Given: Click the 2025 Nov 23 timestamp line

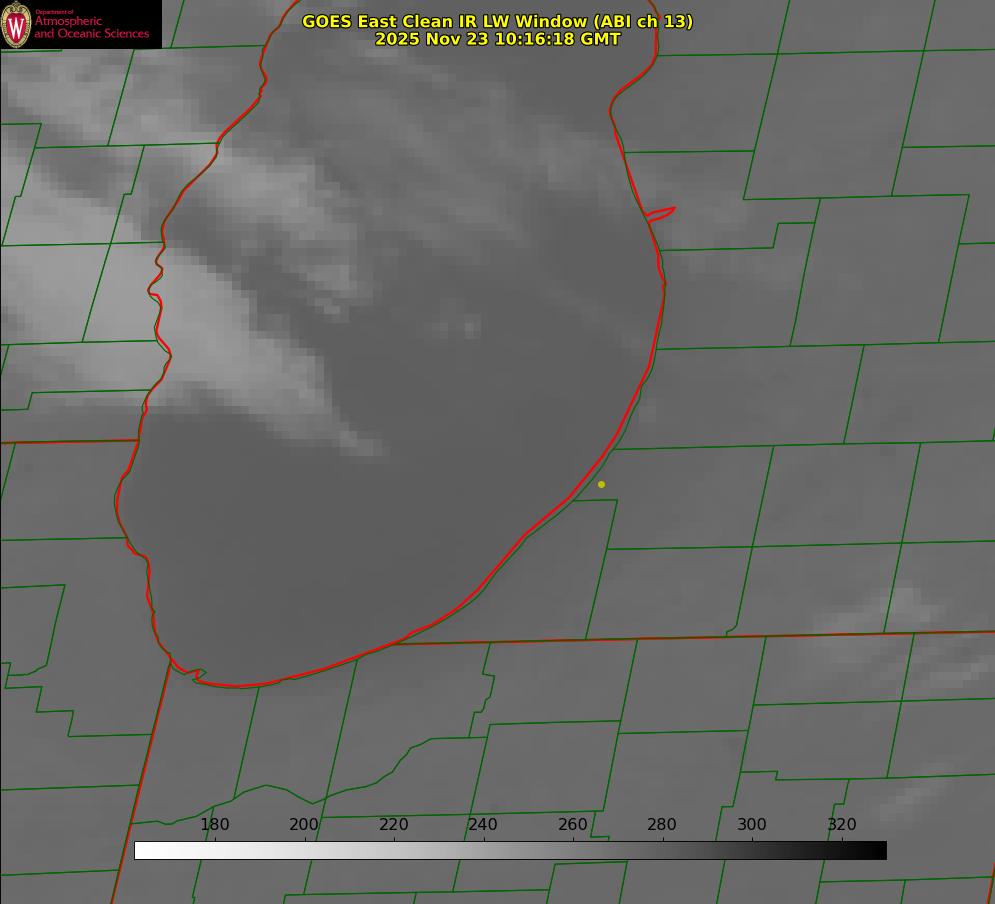Looking at the screenshot, I should click(497, 39).
